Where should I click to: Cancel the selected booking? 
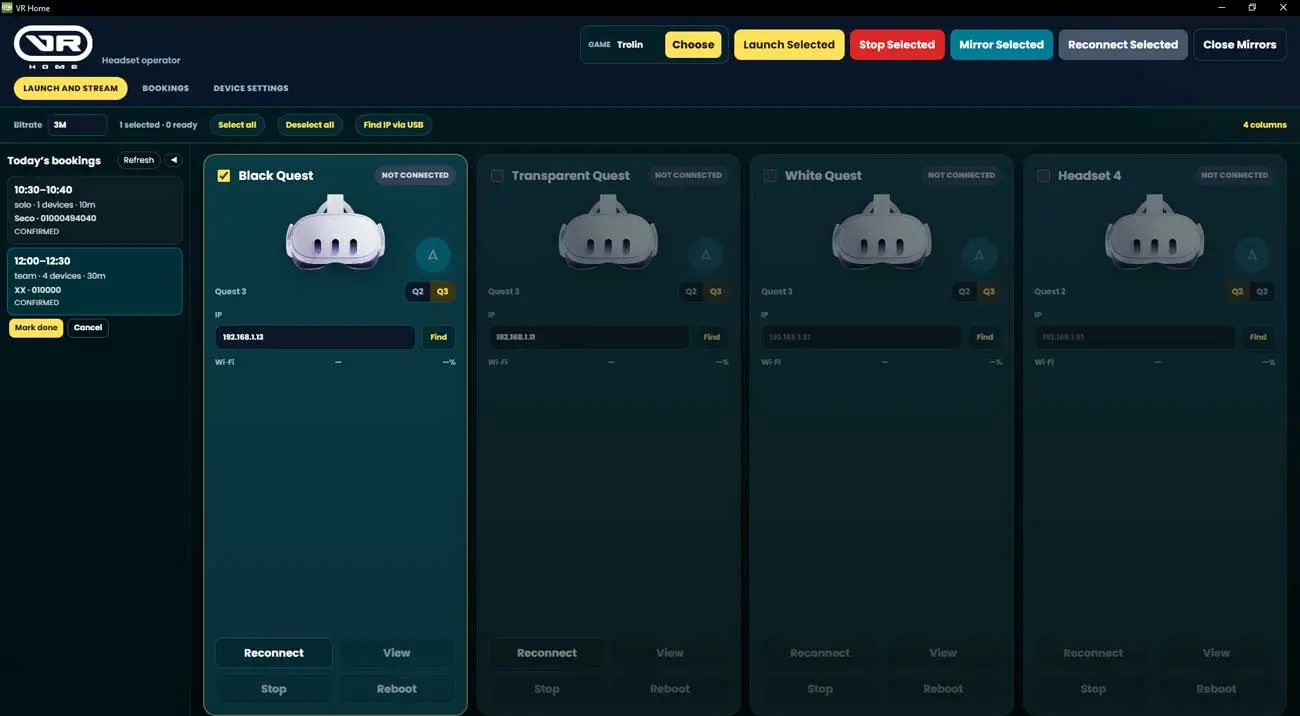(88, 327)
